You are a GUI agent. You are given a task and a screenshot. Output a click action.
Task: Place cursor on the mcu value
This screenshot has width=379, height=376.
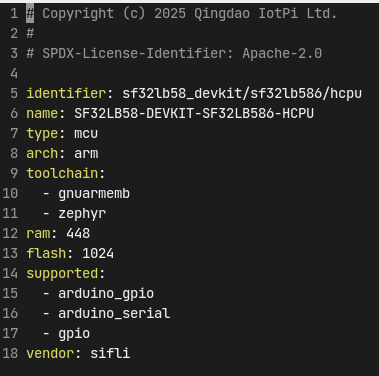[86, 134]
